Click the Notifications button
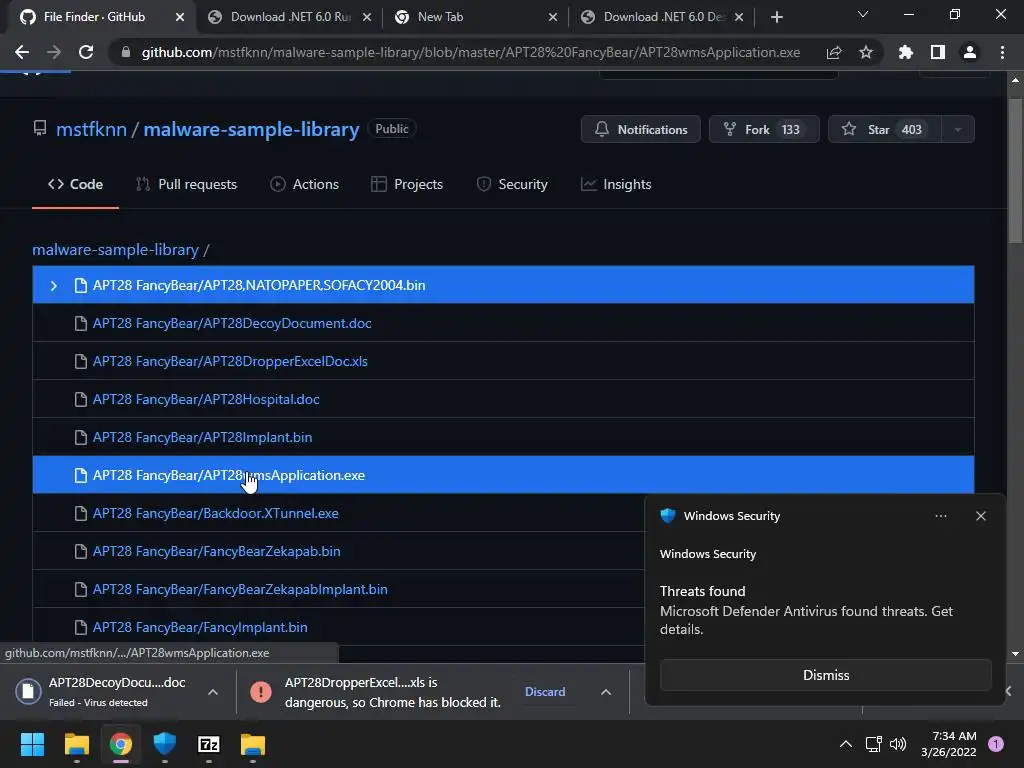 (x=641, y=129)
